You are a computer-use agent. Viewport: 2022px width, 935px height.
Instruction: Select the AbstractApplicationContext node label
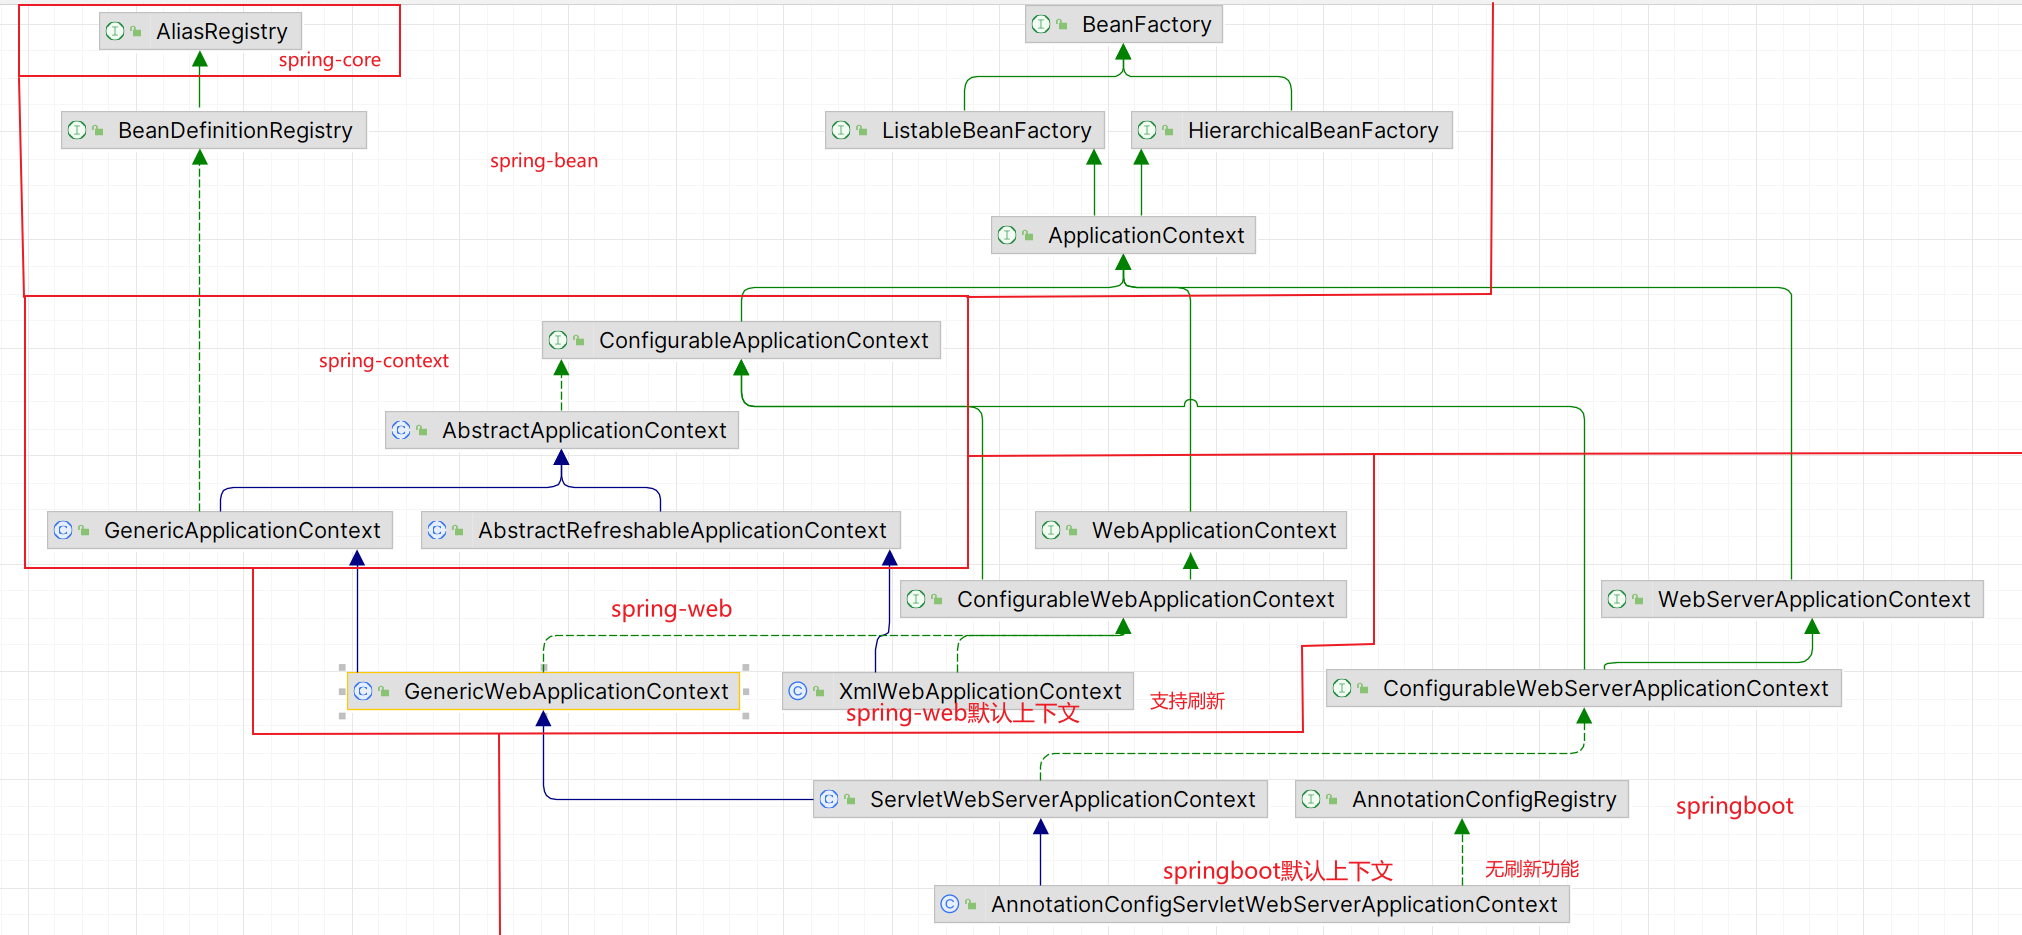(x=584, y=431)
